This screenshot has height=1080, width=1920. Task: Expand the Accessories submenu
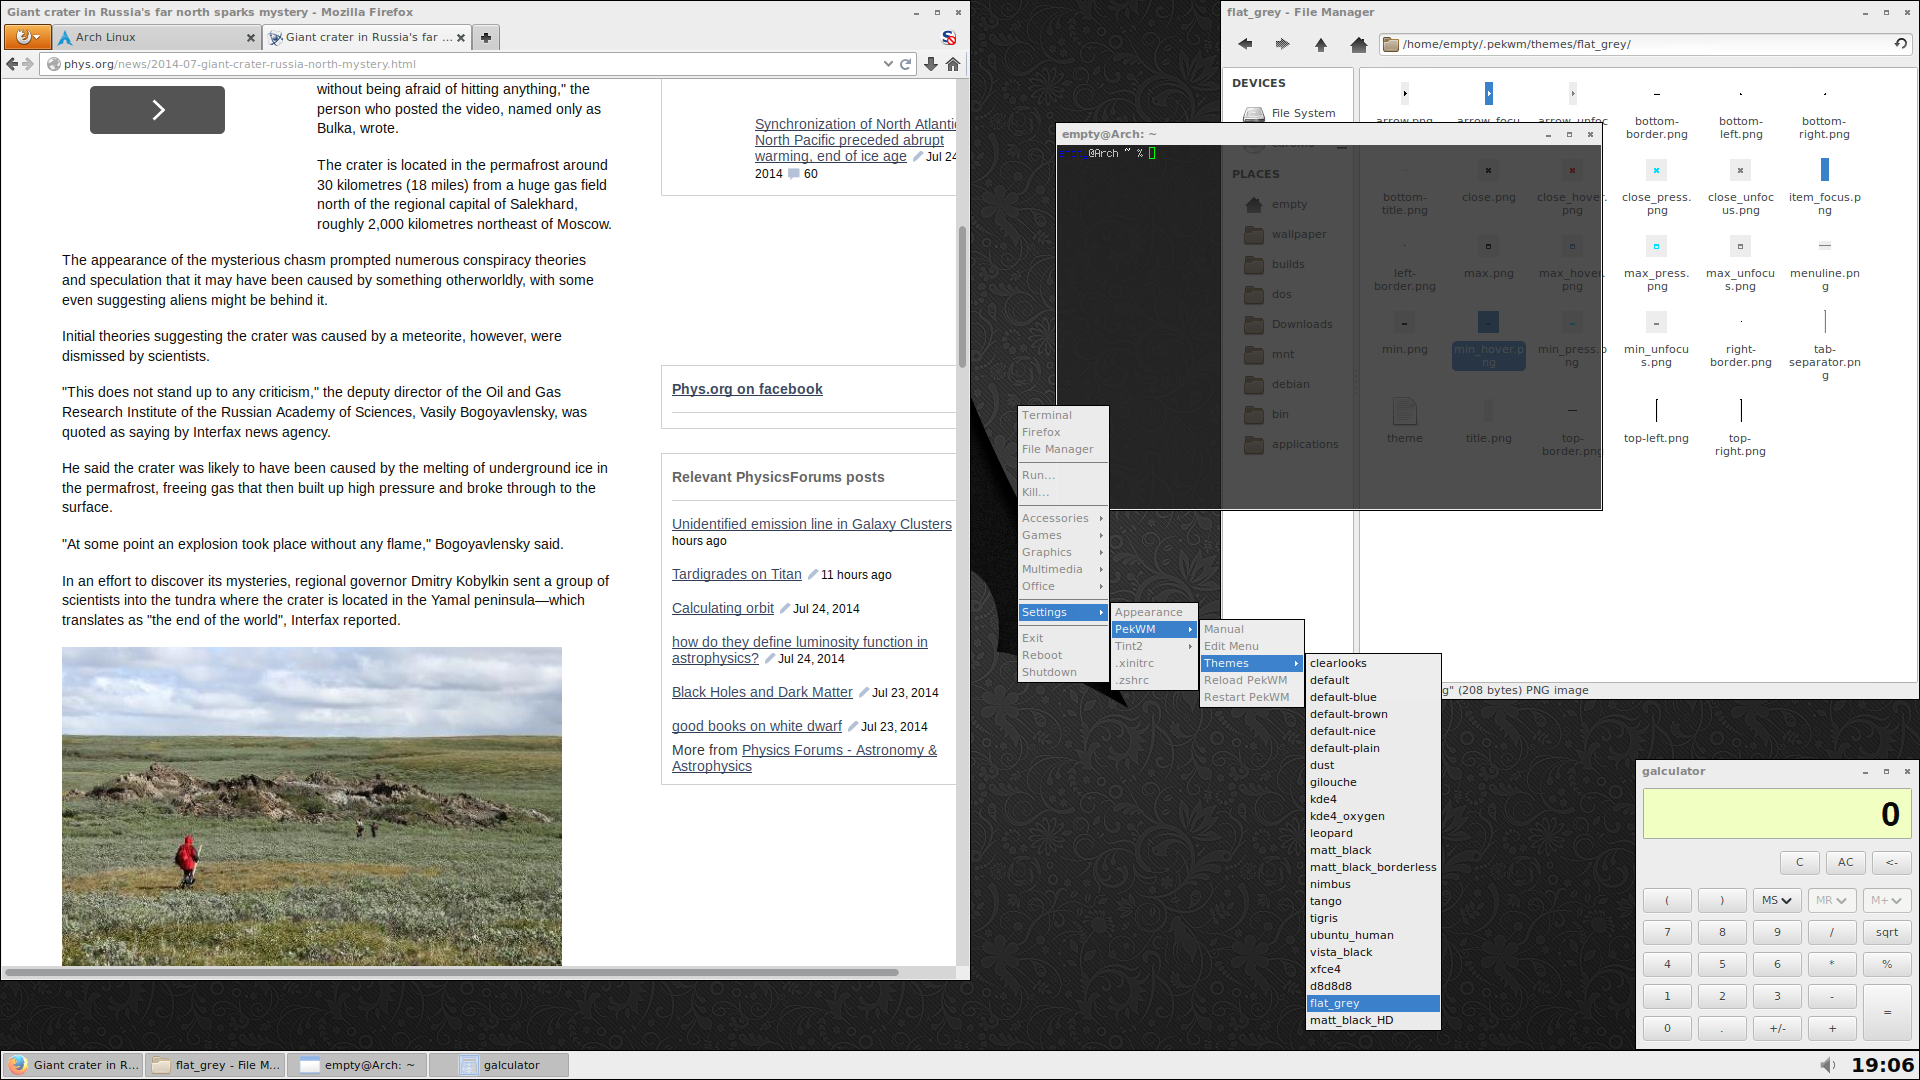[x=1063, y=518]
